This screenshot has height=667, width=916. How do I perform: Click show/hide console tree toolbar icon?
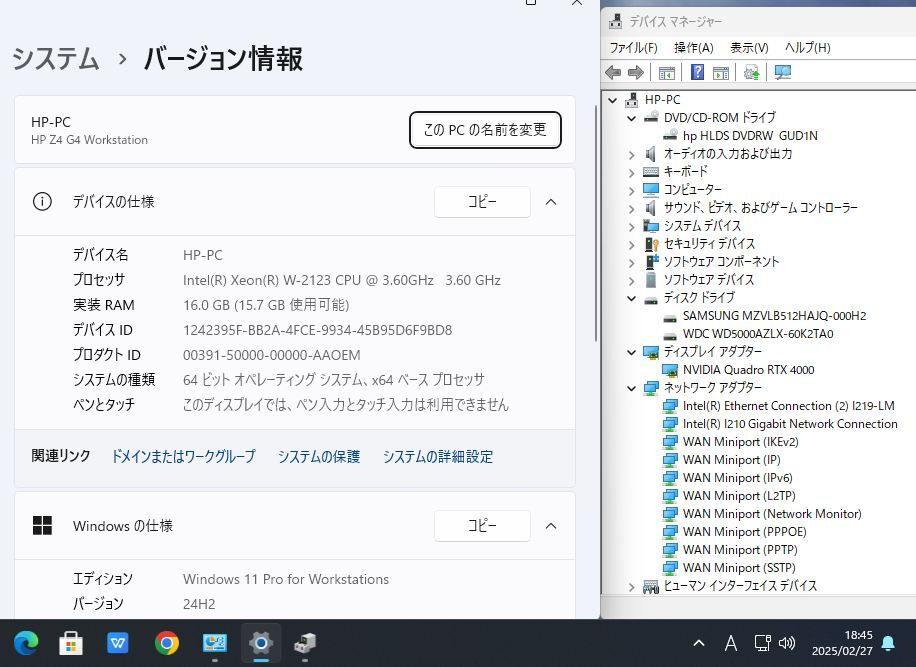click(666, 72)
